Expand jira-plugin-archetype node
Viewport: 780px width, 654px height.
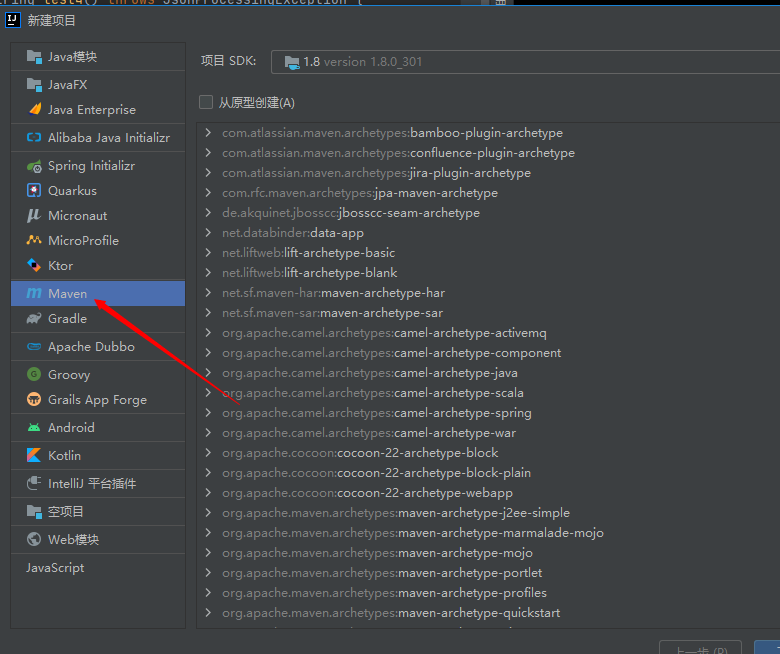[208, 173]
